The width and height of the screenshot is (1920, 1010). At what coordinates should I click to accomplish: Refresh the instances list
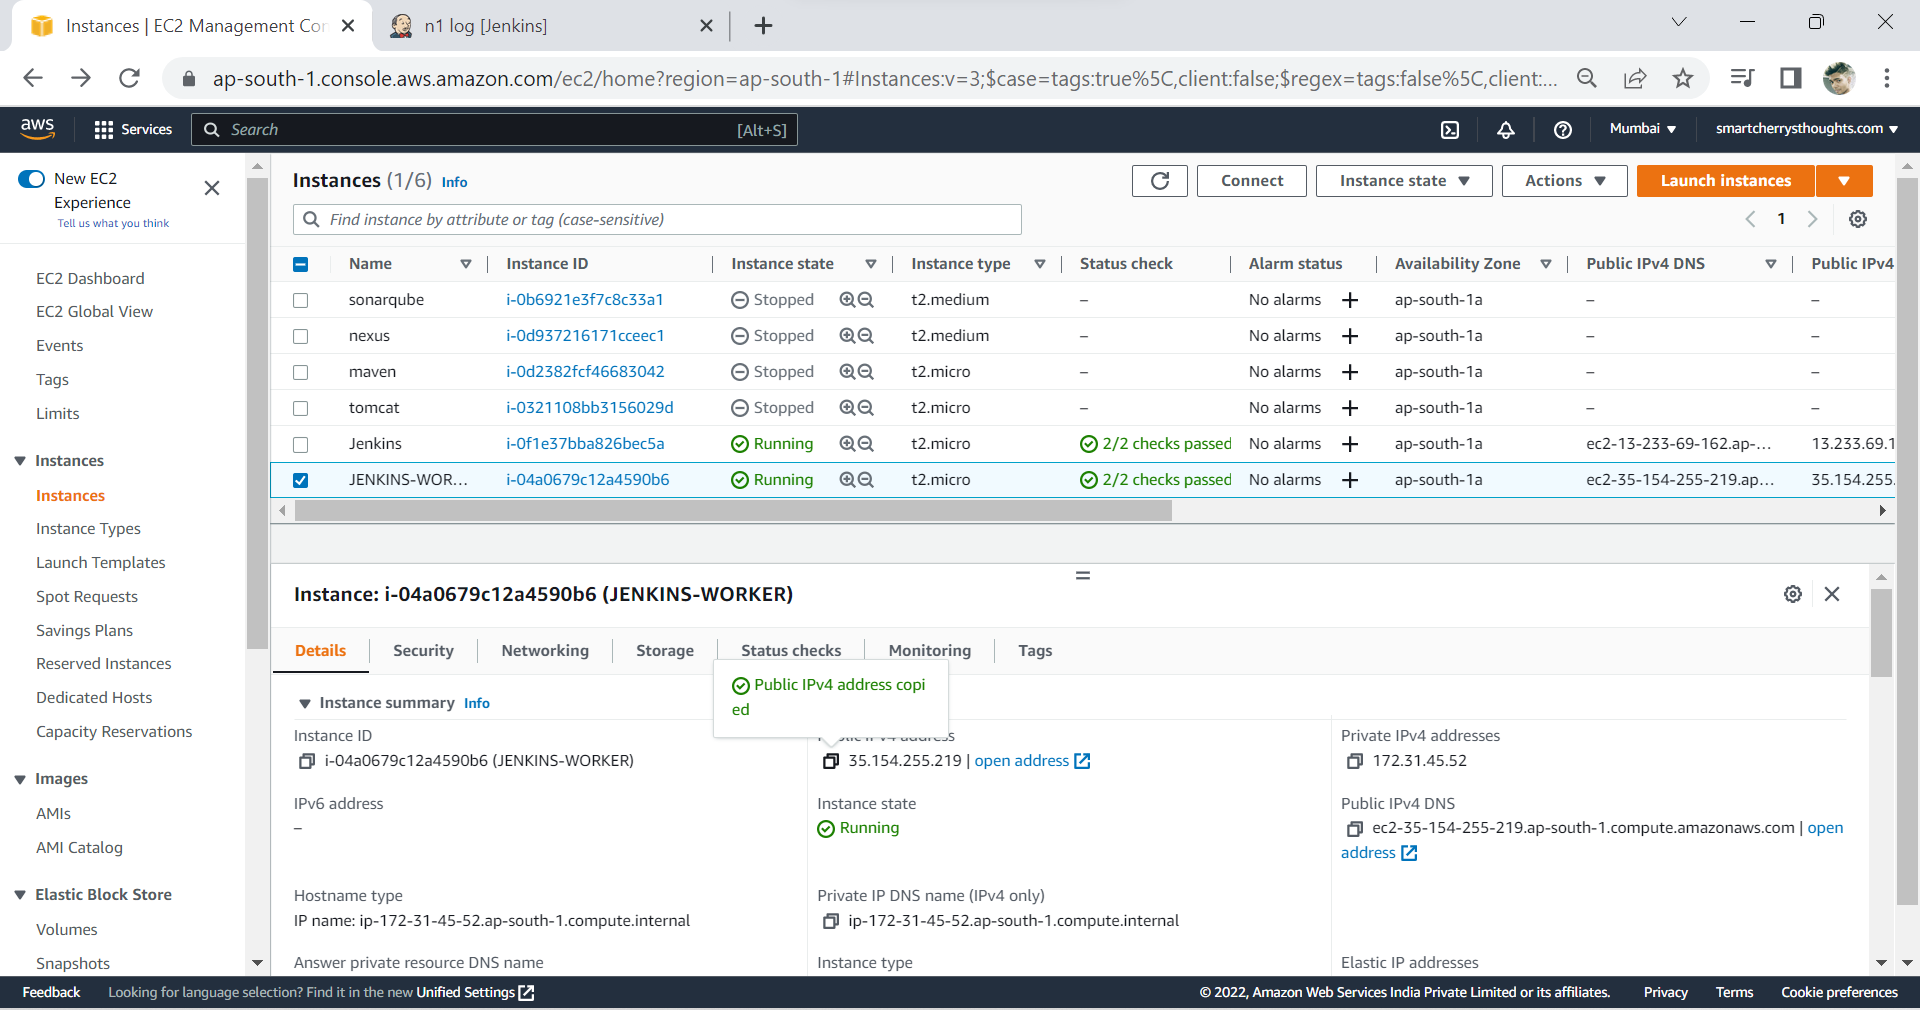point(1159,181)
